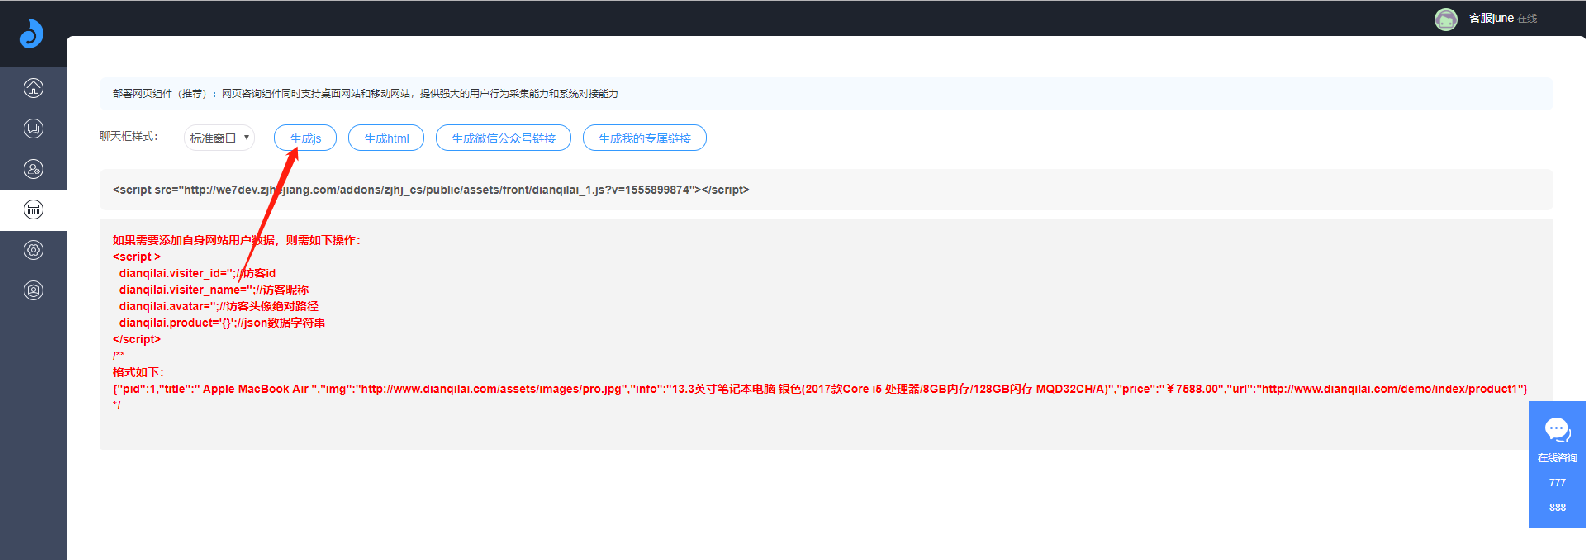The height and width of the screenshot is (560, 1586).
Task: Click the username next to the avatar
Action: [x=1491, y=19]
